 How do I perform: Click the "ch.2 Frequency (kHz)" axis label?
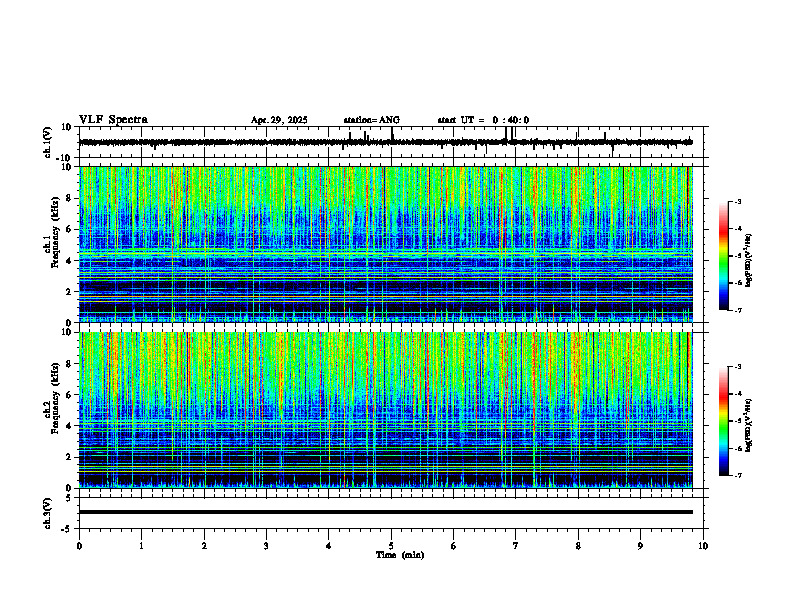pyautogui.click(x=51, y=397)
